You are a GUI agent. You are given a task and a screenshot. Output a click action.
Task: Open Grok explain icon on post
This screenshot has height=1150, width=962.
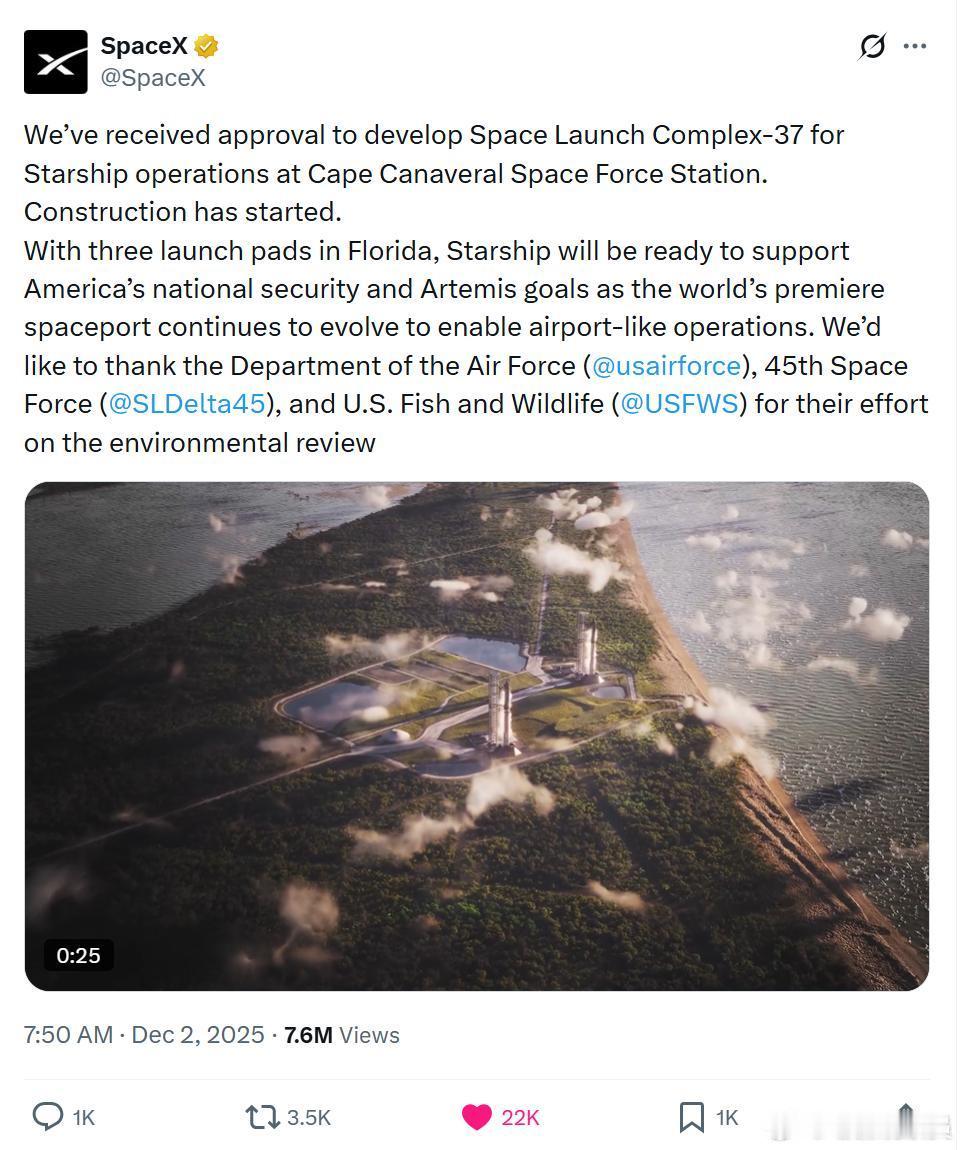pyautogui.click(x=872, y=47)
